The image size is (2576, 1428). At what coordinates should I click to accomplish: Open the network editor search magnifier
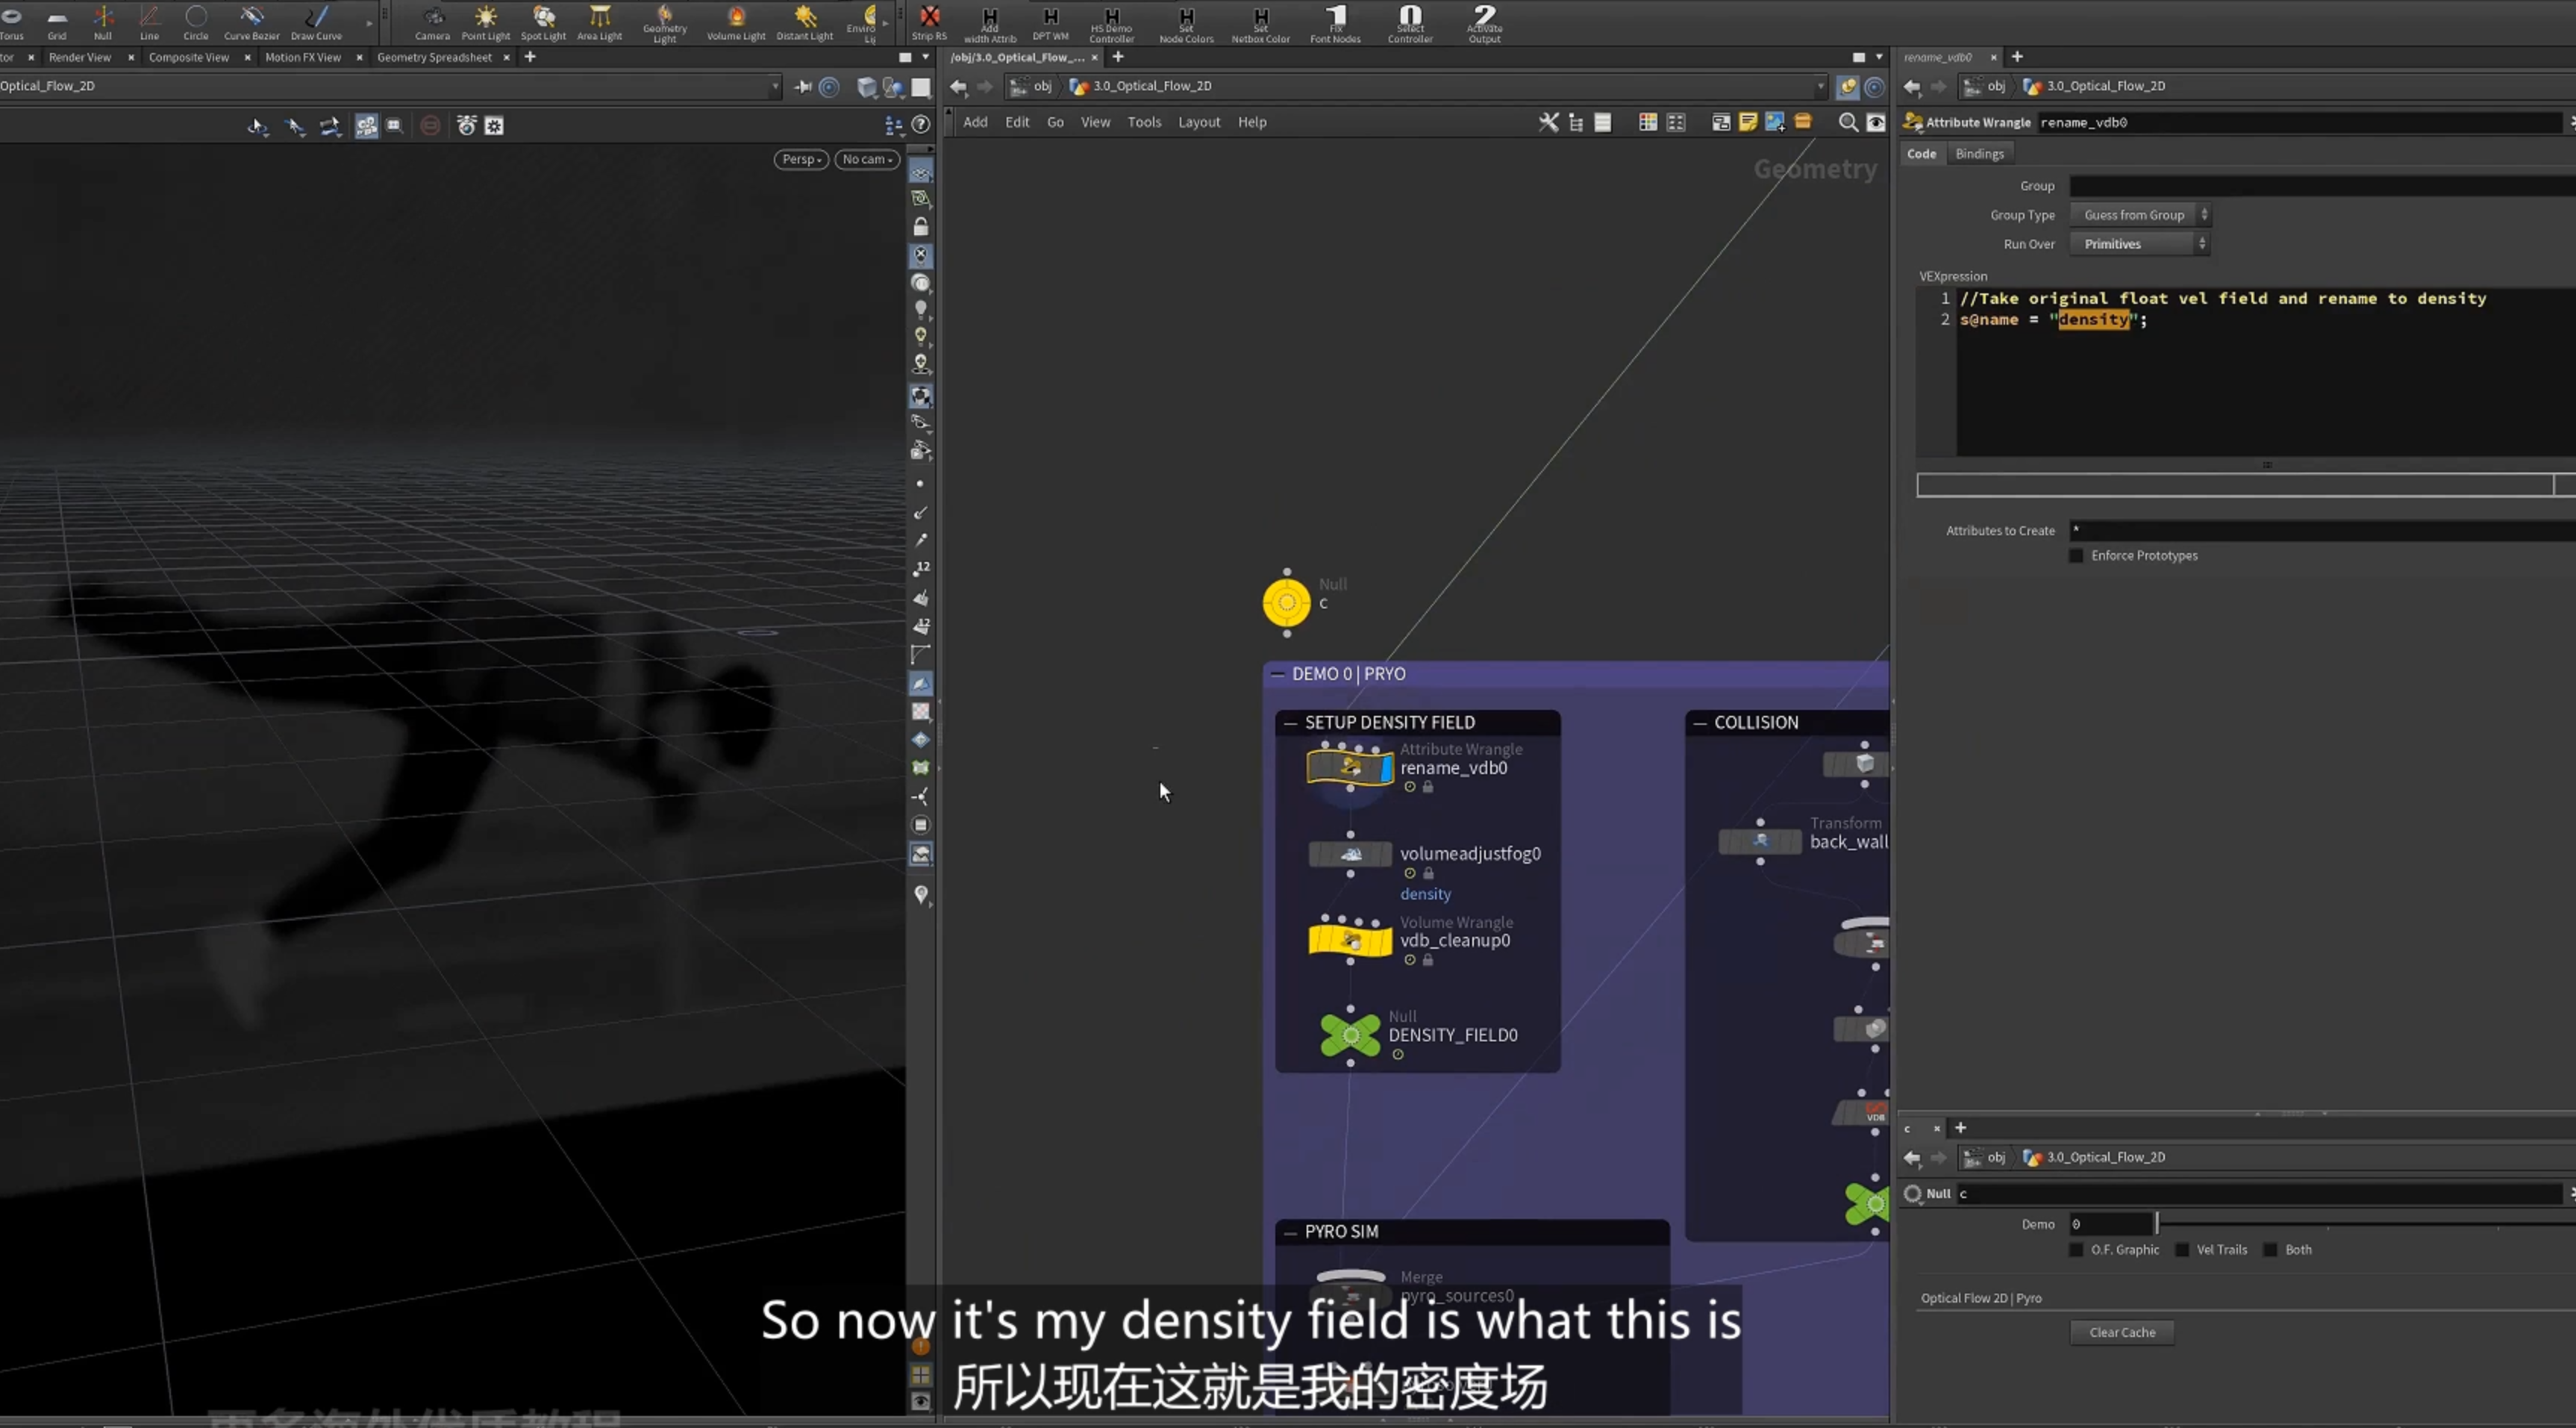tap(1848, 122)
